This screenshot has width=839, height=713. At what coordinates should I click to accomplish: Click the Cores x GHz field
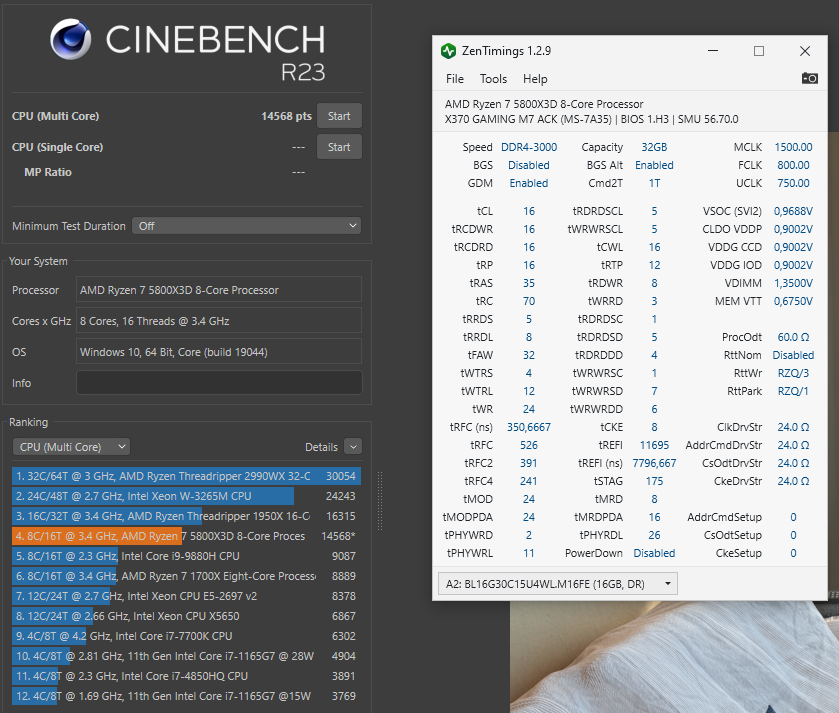click(219, 321)
